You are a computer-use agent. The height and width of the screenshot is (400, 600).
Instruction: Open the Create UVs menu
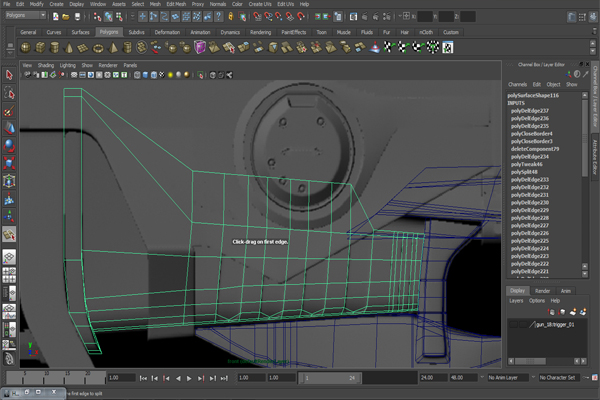click(x=260, y=4)
